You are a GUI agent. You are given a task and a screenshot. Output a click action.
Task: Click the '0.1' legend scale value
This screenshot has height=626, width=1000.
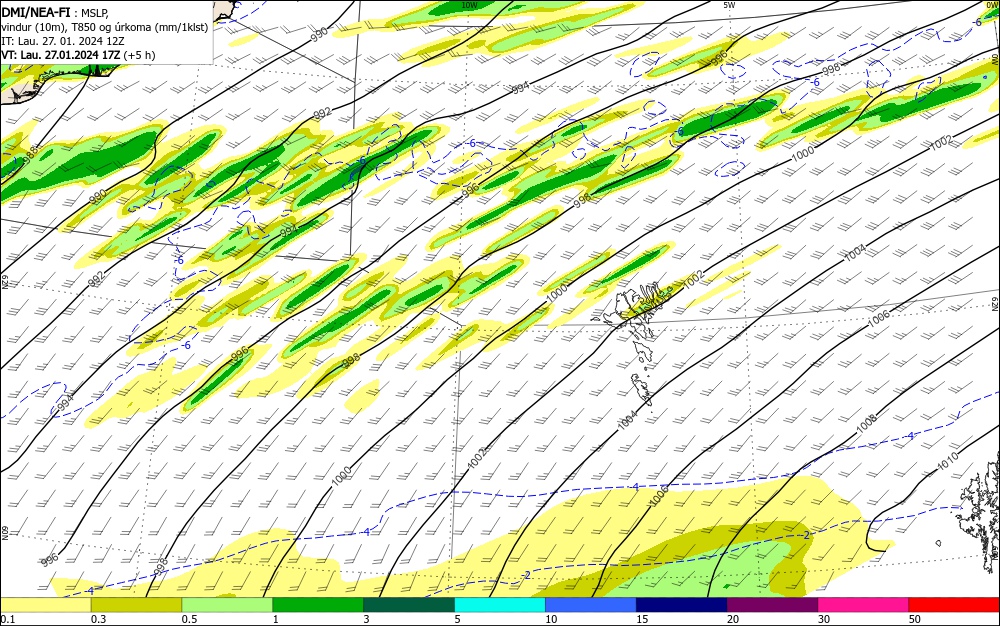click(8, 619)
